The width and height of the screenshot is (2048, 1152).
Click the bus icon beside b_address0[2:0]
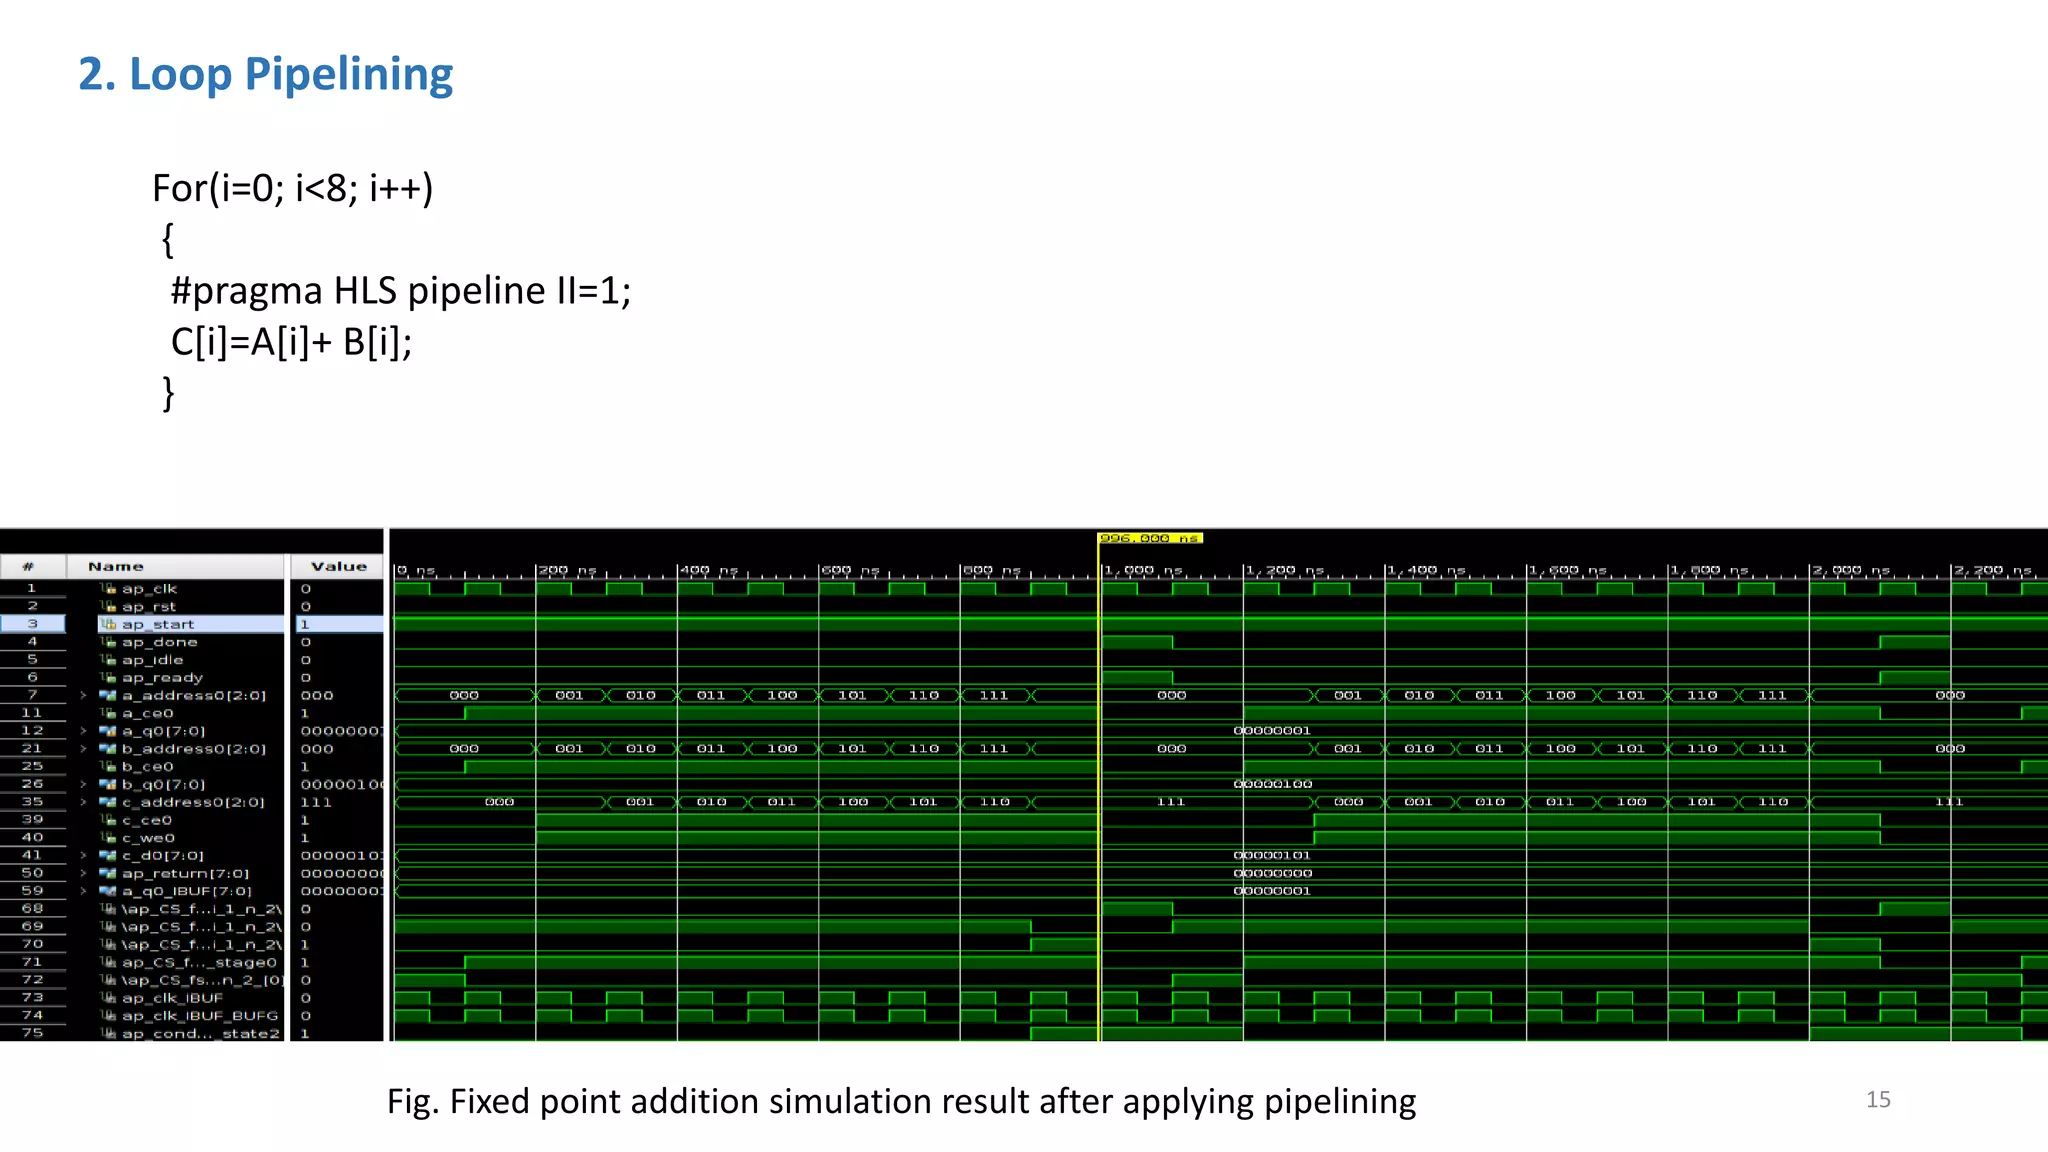pos(108,749)
